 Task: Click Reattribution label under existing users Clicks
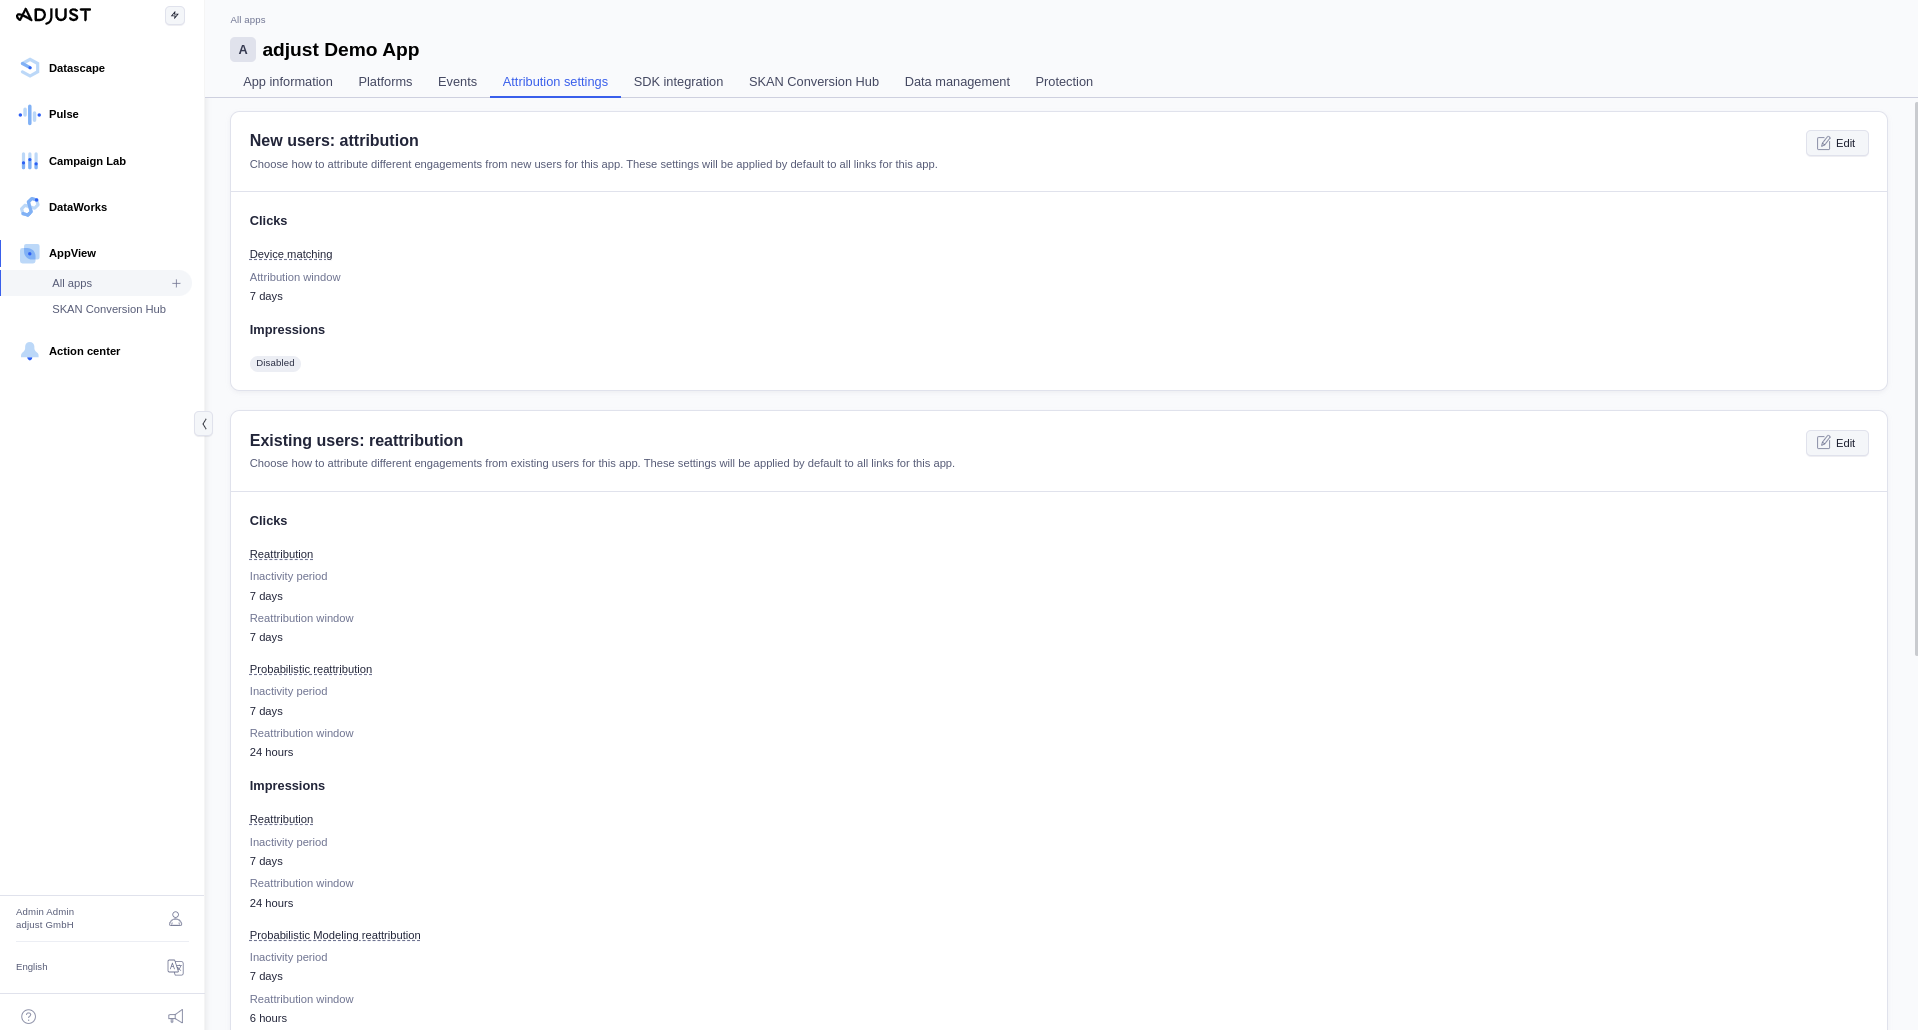point(281,554)
